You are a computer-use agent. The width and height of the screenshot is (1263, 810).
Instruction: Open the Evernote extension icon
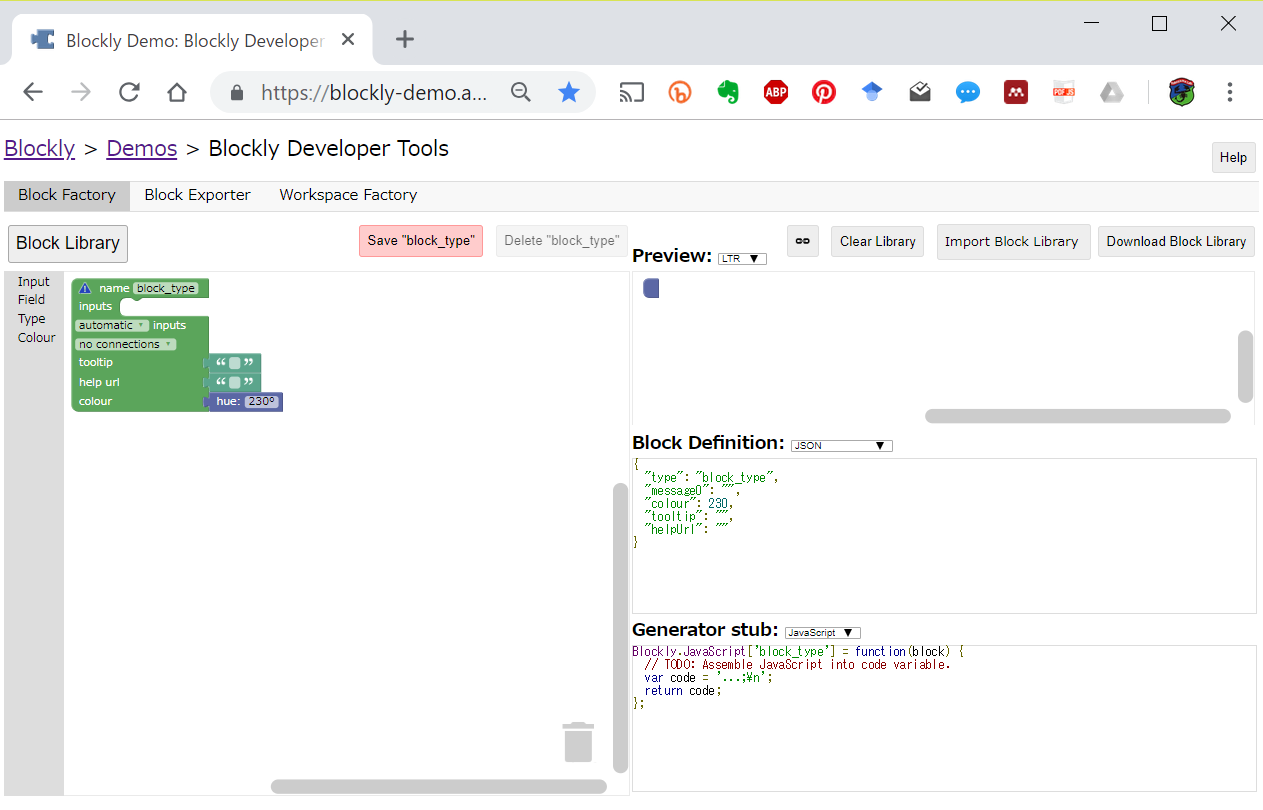[727, 92]
